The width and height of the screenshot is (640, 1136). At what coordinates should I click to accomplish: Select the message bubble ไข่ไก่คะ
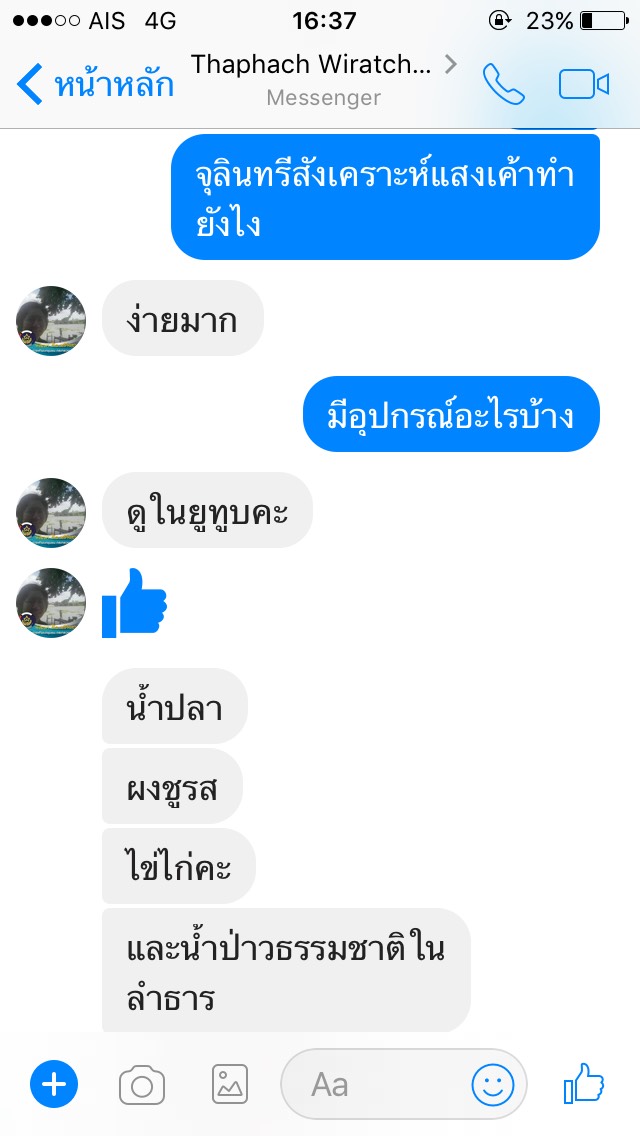pyautogui.click(x=179, y=866)
